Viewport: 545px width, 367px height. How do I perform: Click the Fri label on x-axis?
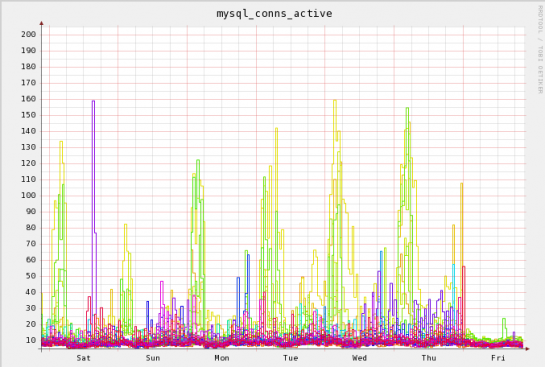[x=498, y=358]
